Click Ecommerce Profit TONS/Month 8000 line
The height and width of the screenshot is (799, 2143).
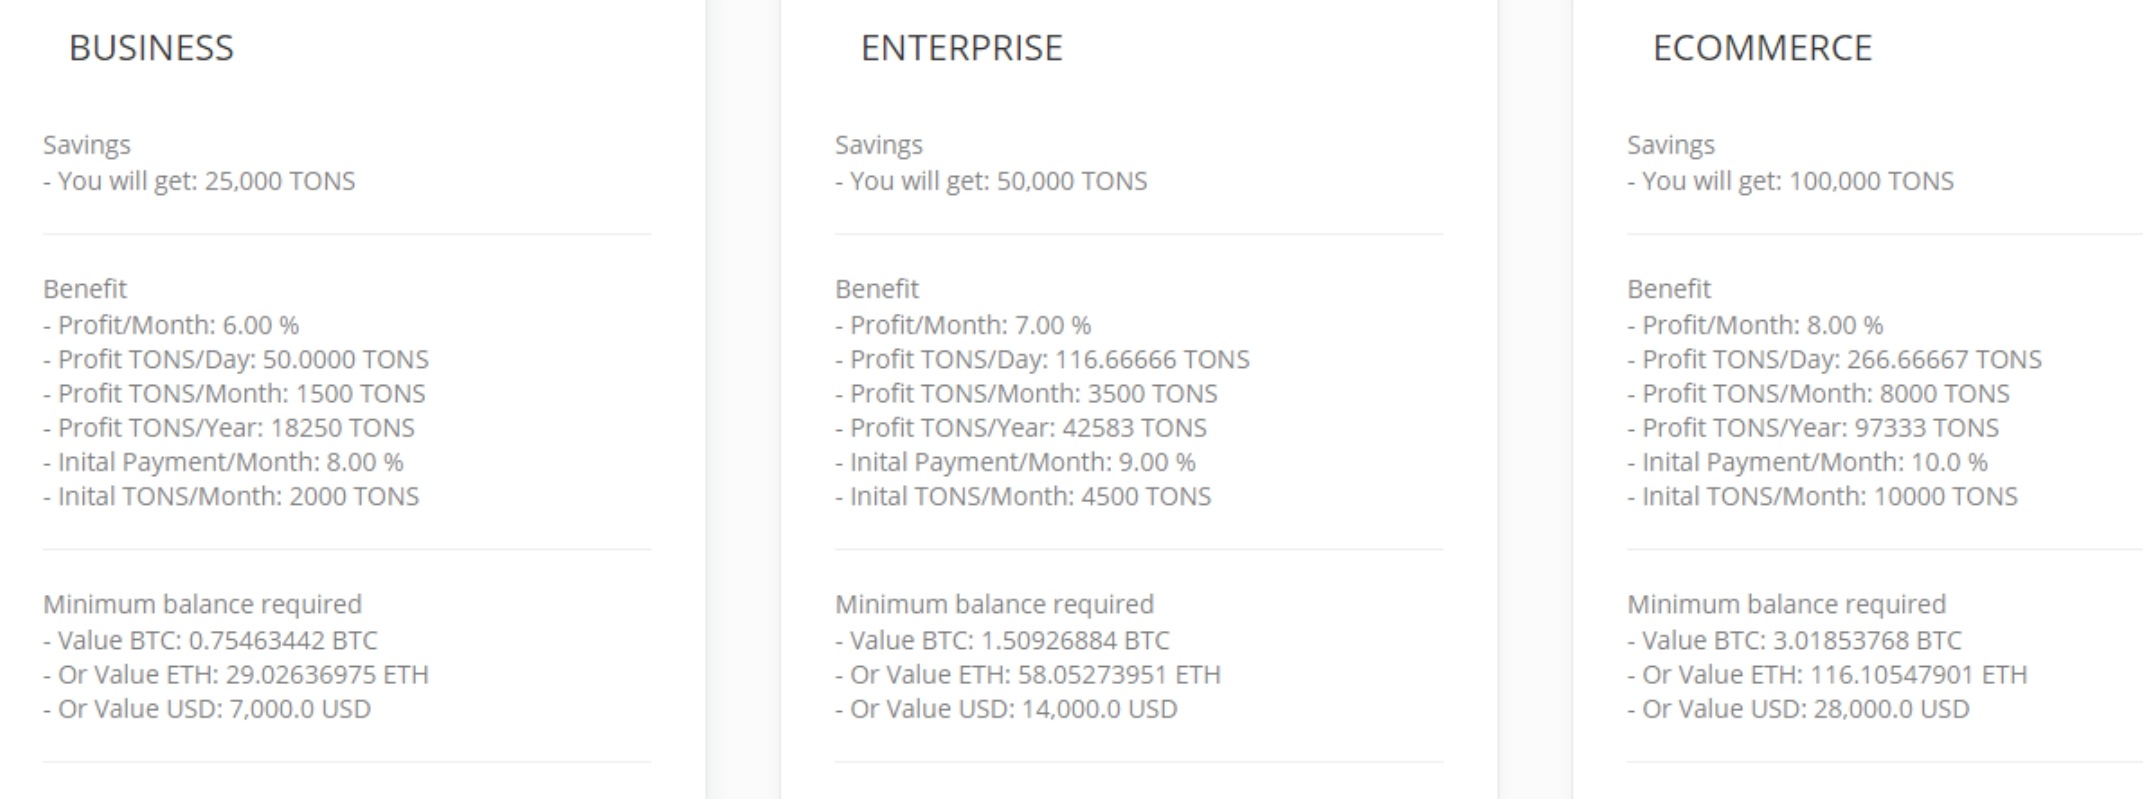click(x=1818, y=394)
